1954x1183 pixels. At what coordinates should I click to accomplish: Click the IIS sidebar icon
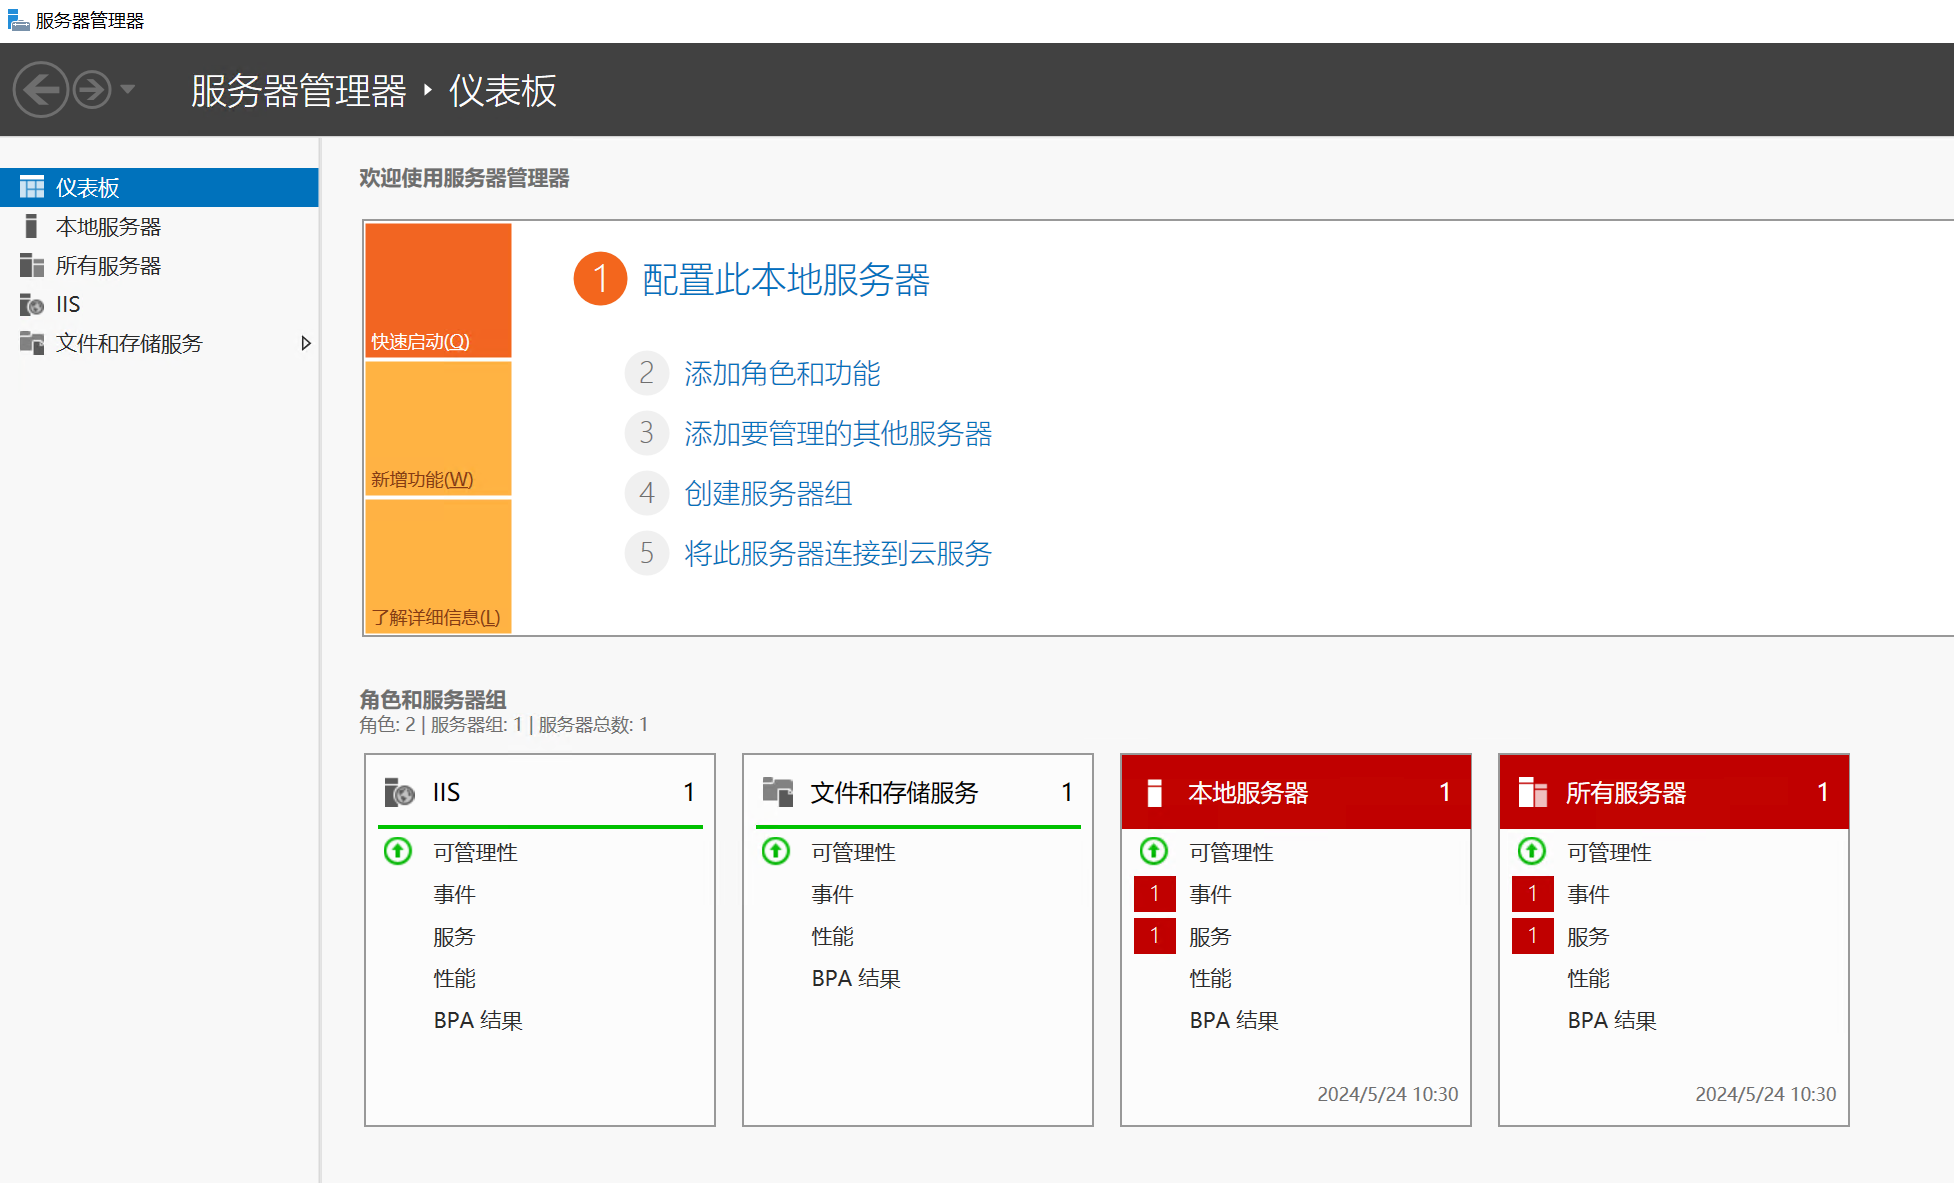[x=32, y=304]
